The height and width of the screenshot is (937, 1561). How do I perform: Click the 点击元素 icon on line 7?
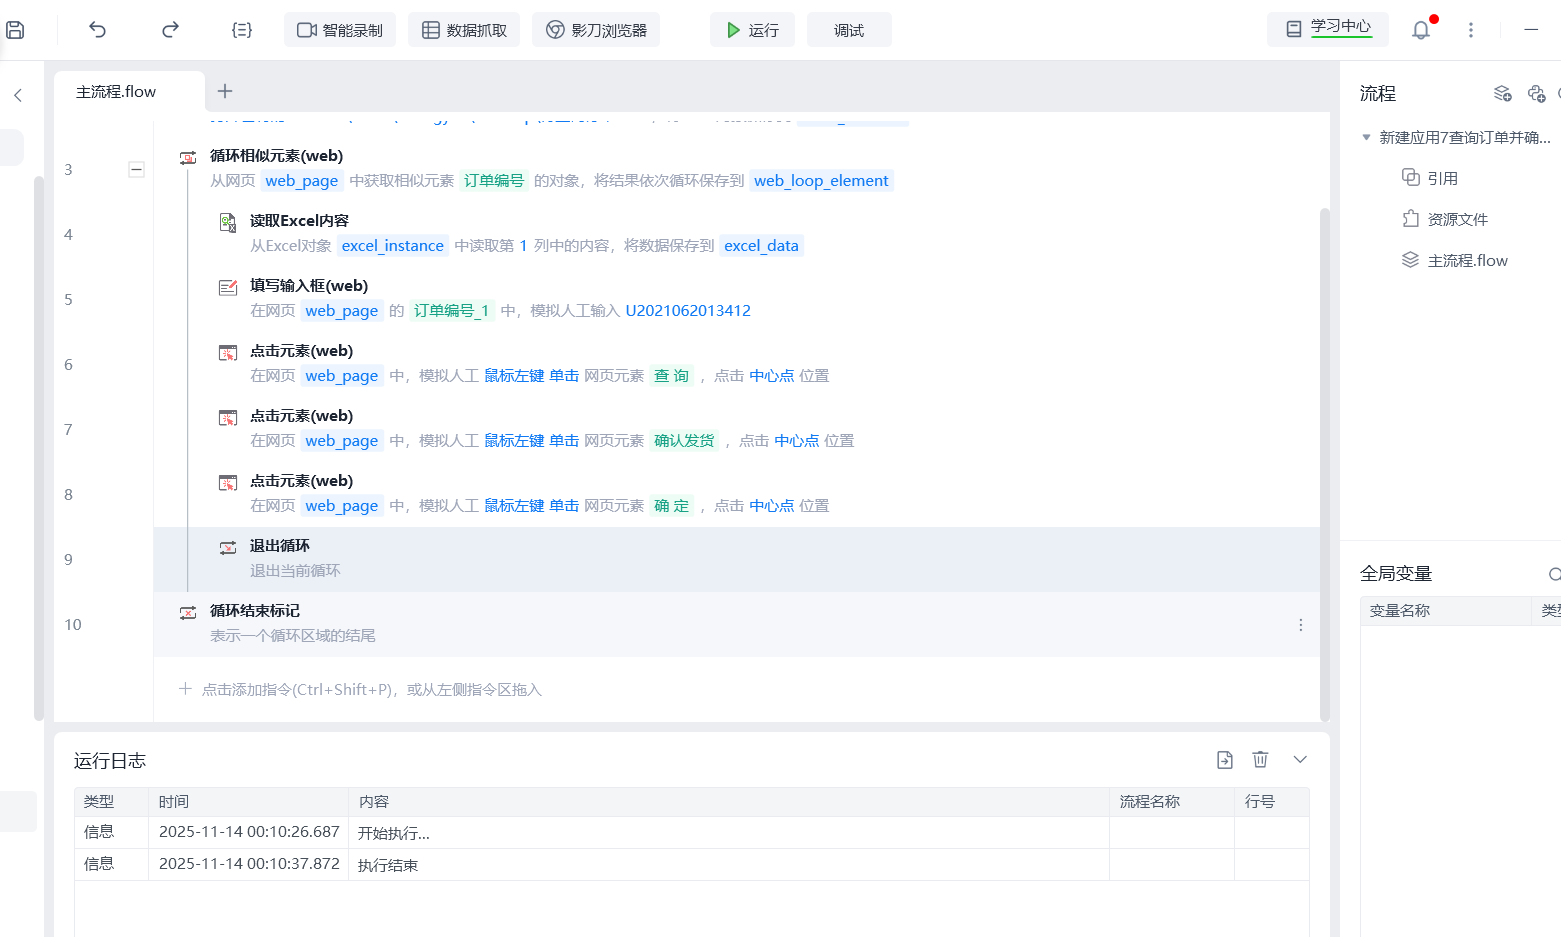228,417
